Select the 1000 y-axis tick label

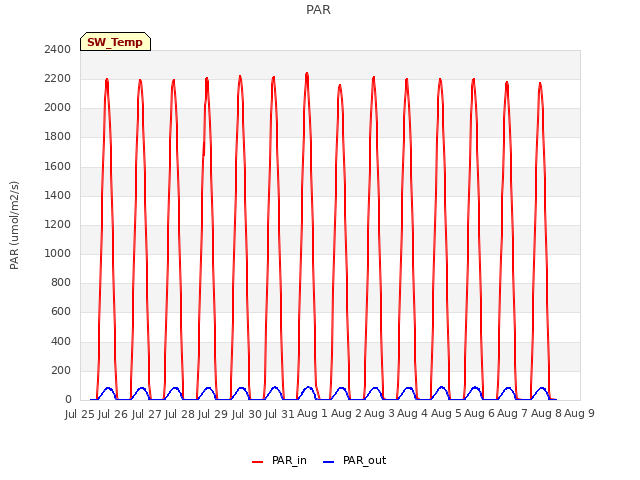pos(58,253)
